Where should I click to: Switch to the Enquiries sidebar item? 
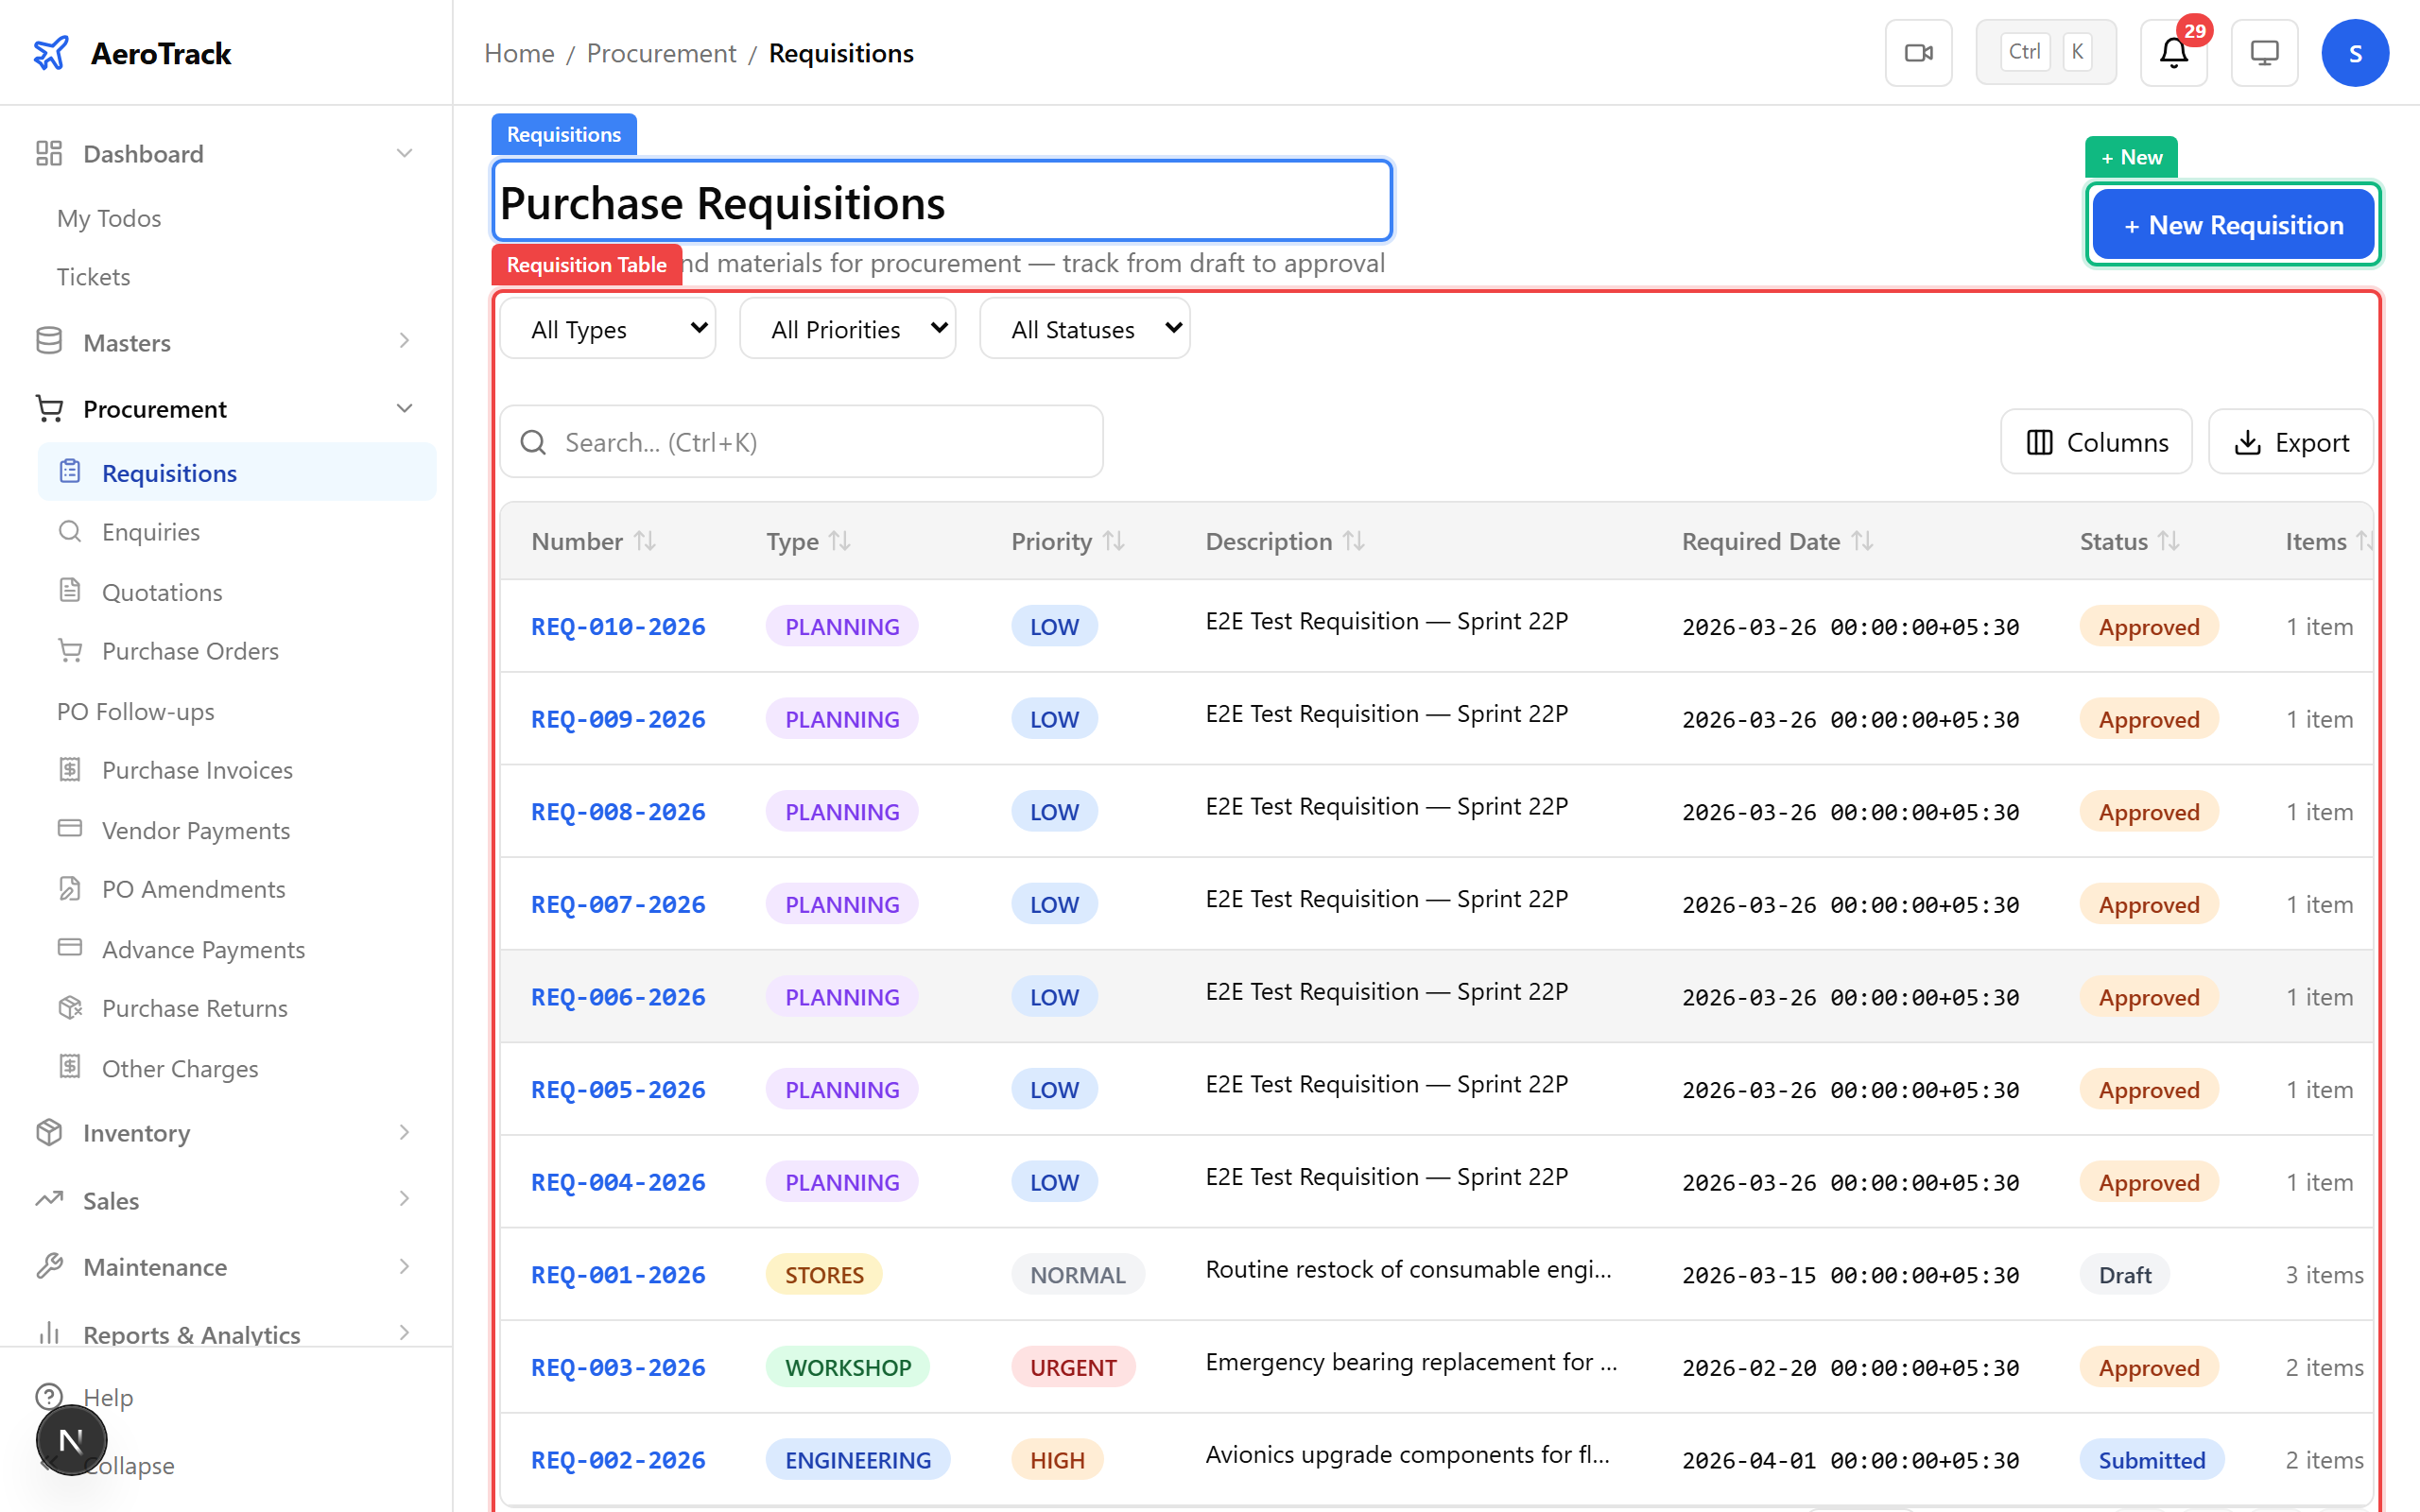click(x=150, y=531)
